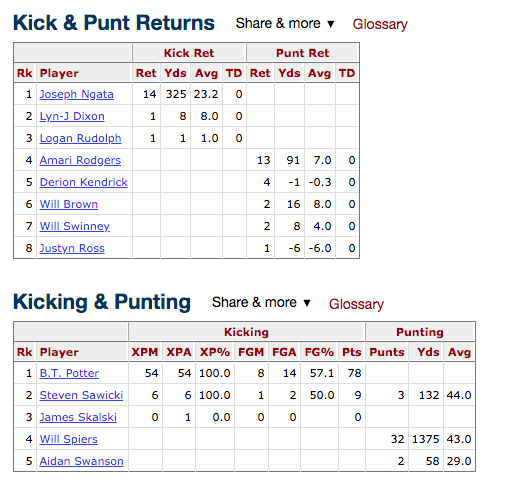Open Aidan Swanson player link
This screenshot has height=498, width=518.
(82, 461)
